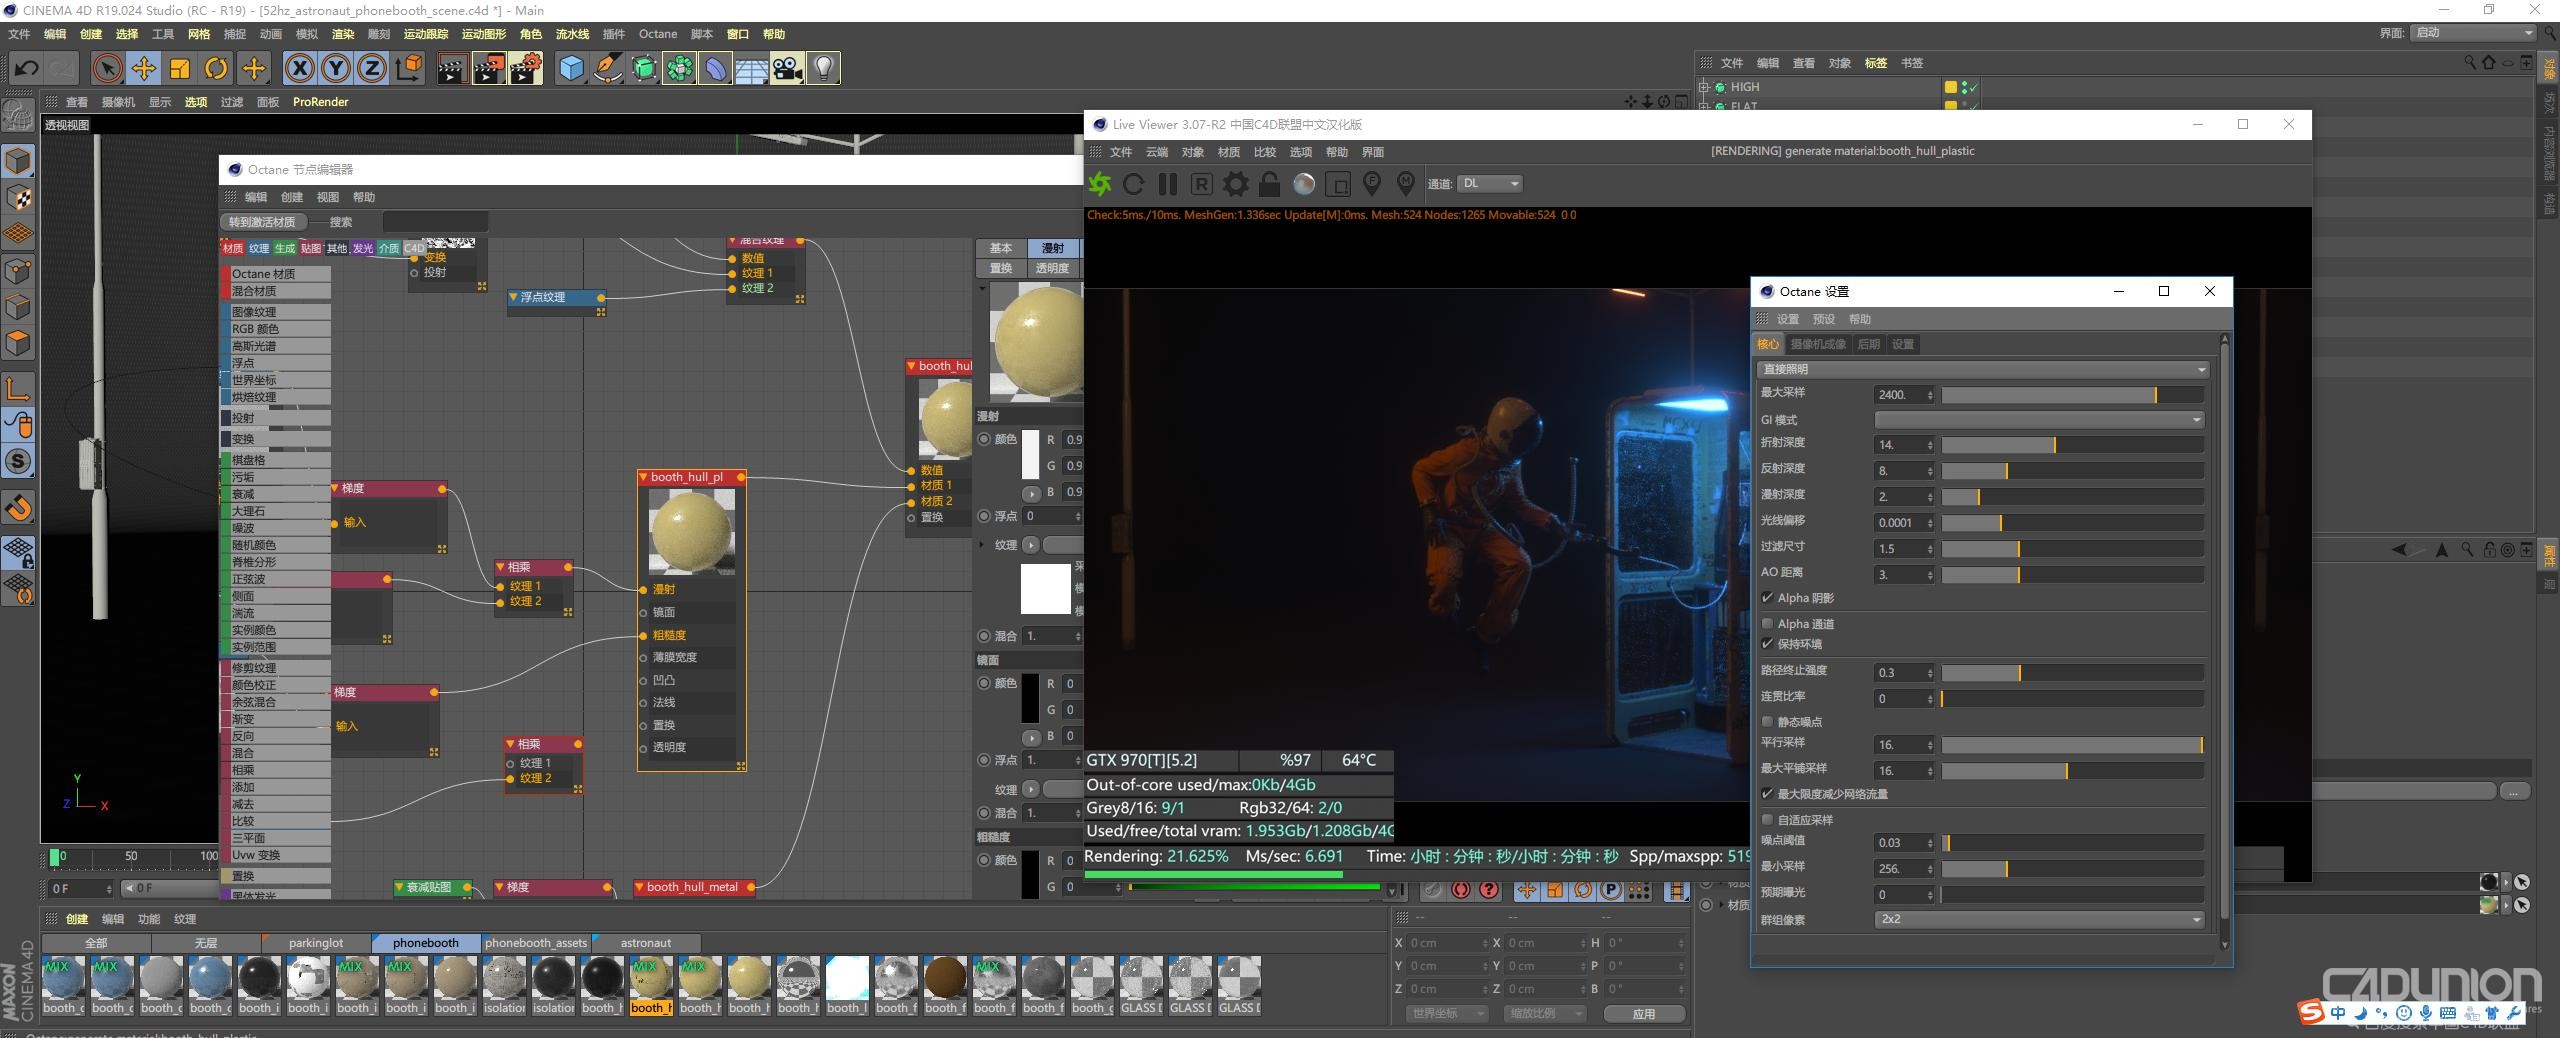
Task: Toggle 保持环境 checkbox
Action: [x=1767, y=644]
